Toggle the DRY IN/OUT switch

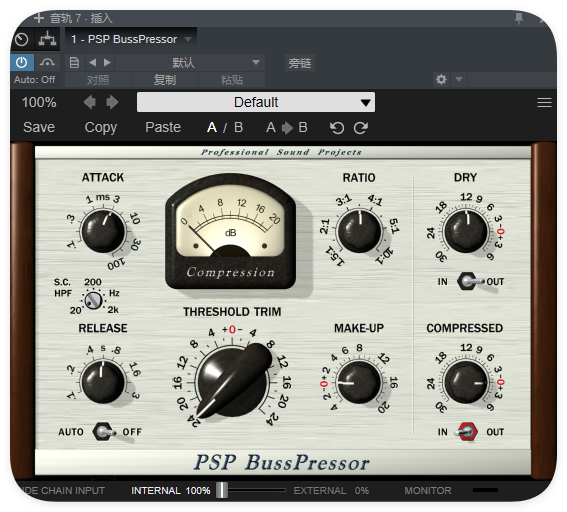(x=469, y=281)
